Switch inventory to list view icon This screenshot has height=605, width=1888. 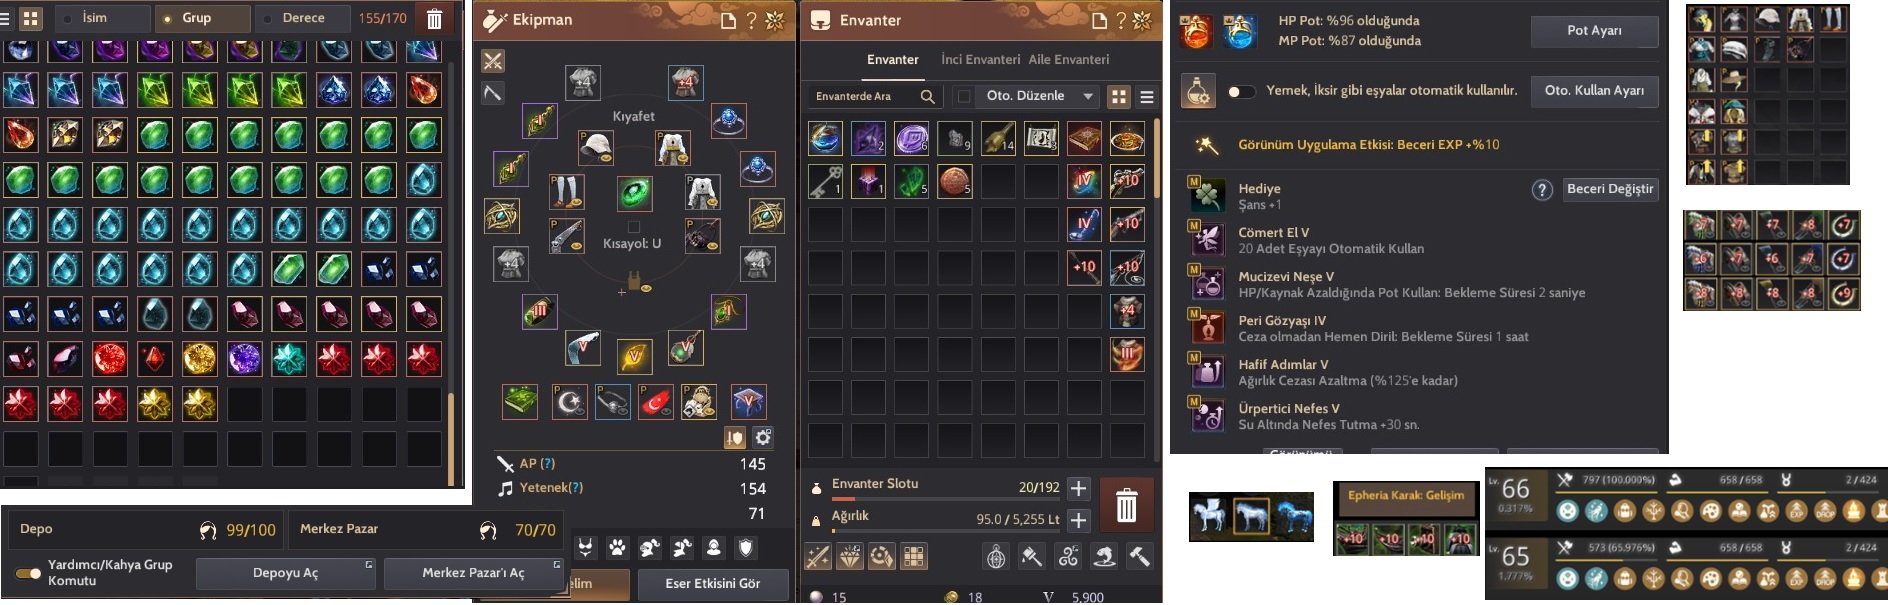pos(1147,96)
